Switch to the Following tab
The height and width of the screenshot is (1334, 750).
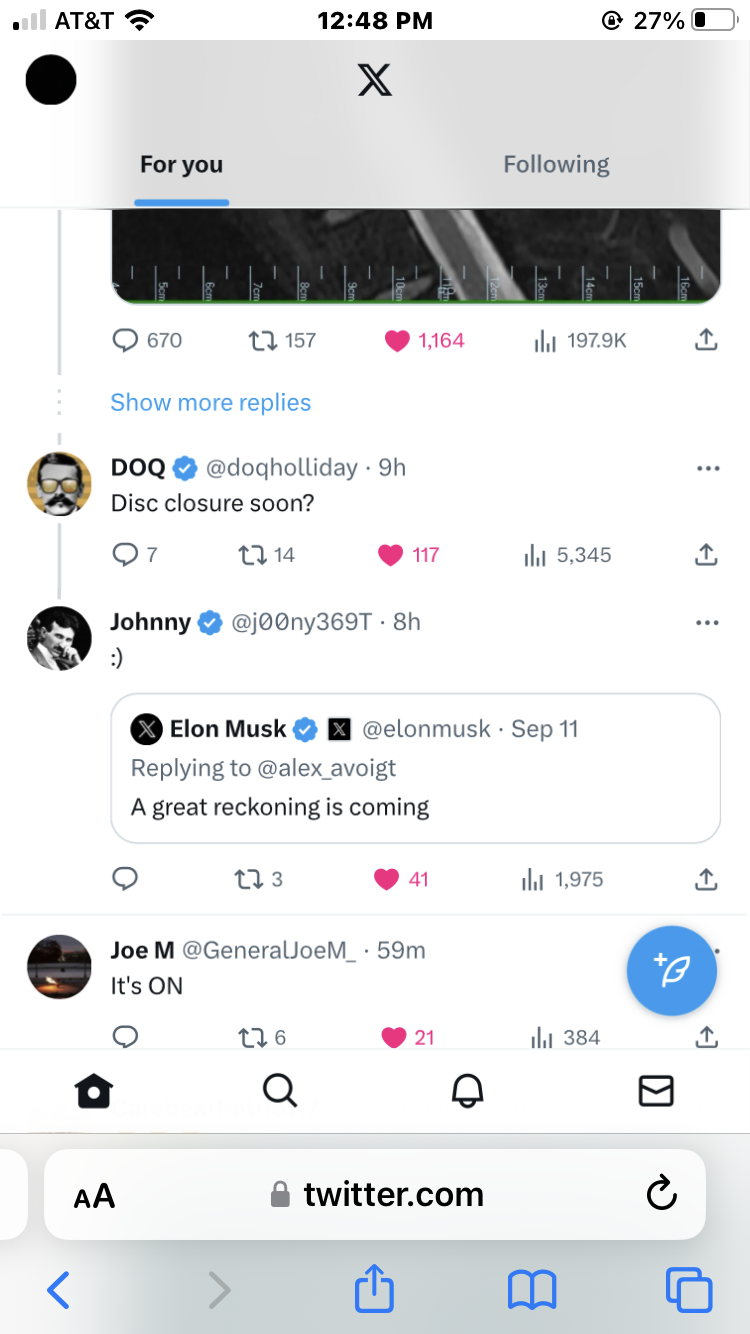click(x=556, y=165)
